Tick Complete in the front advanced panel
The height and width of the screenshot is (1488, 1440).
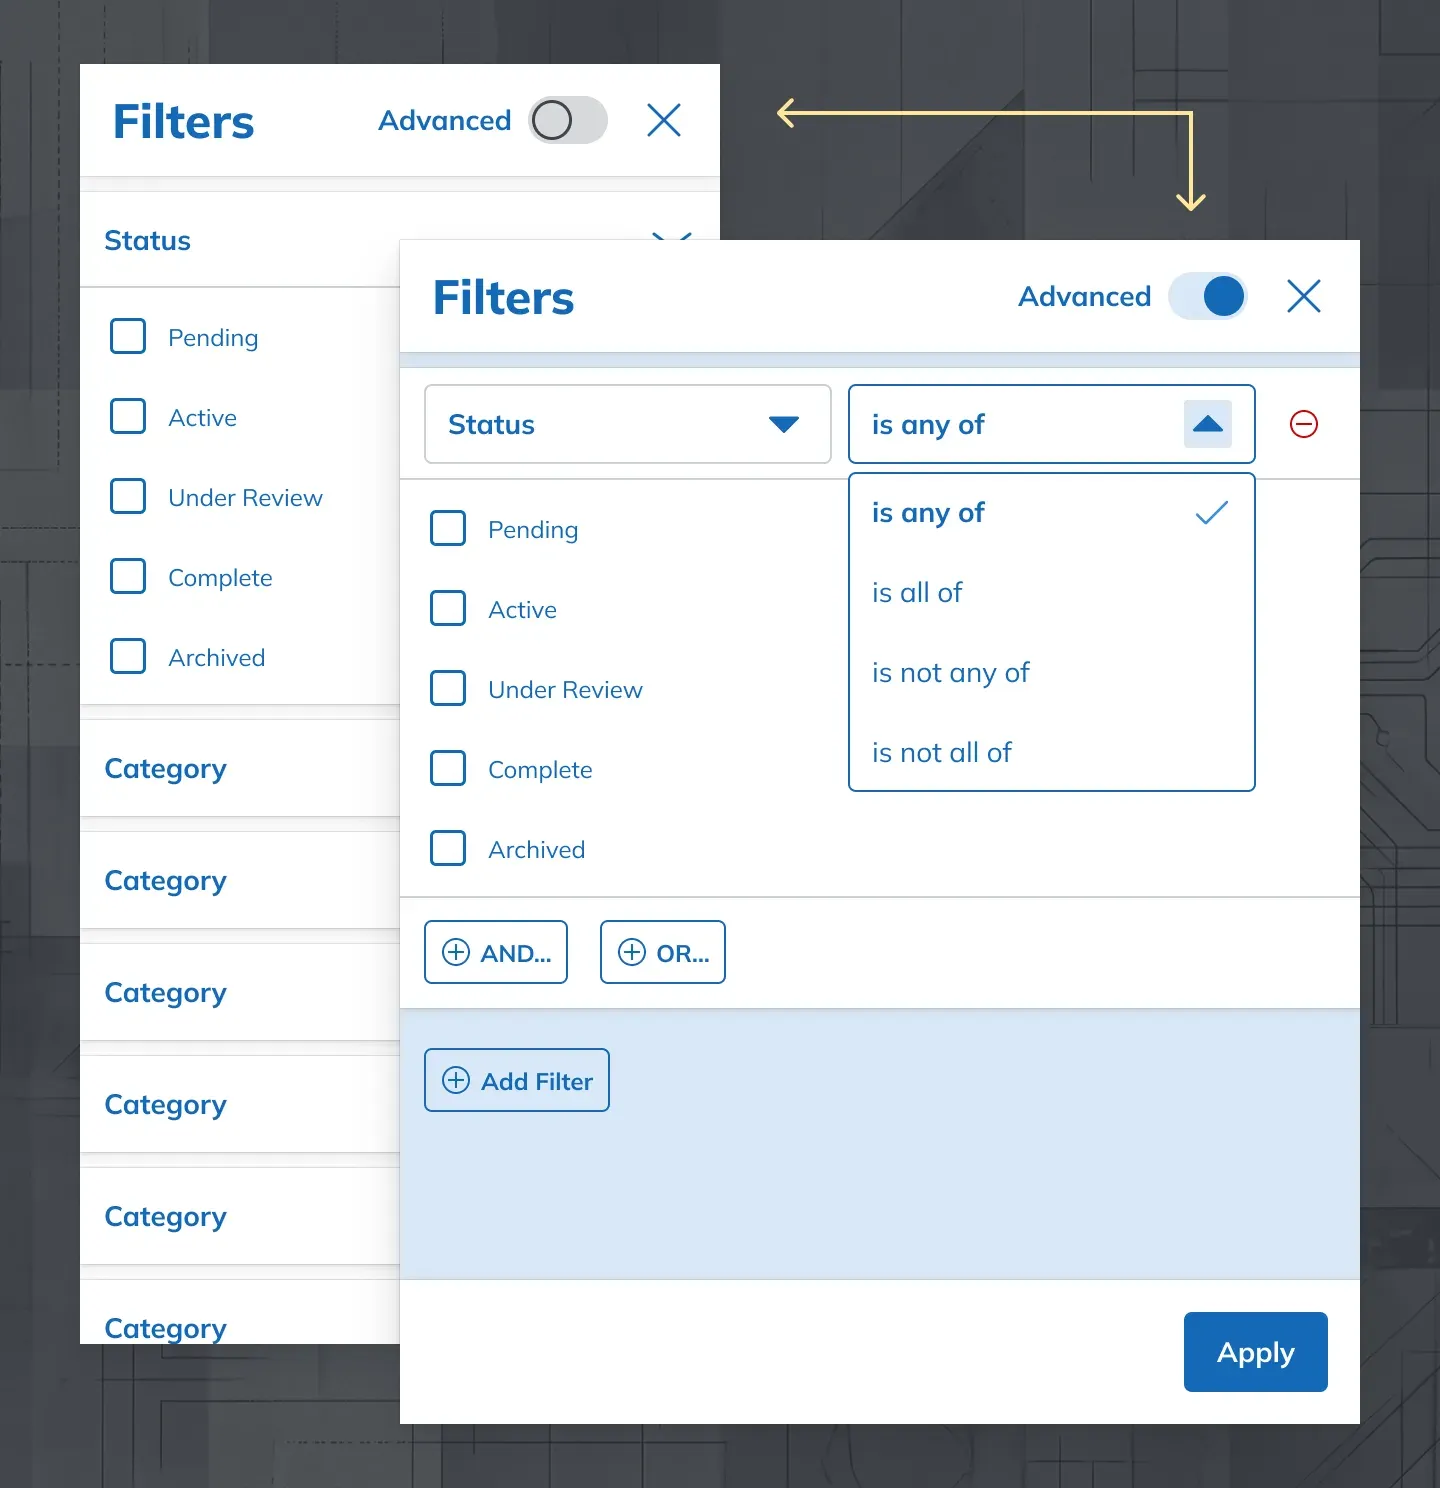pos(448,768)
